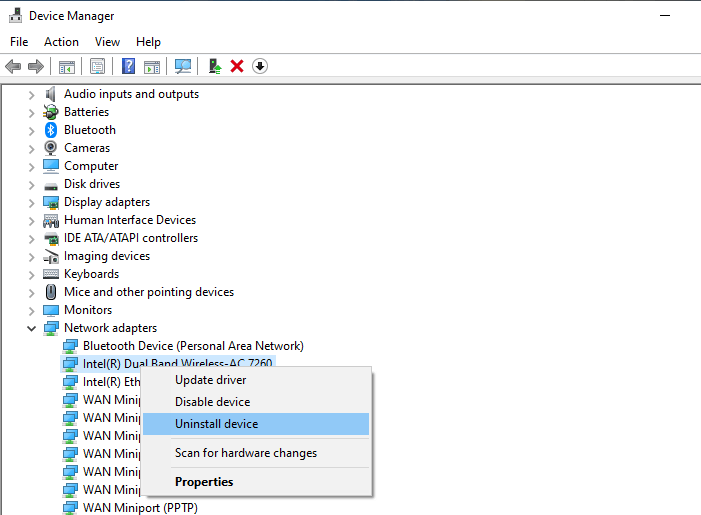
Task: Minimize the Device Manager window
Action: coord(665,16)
